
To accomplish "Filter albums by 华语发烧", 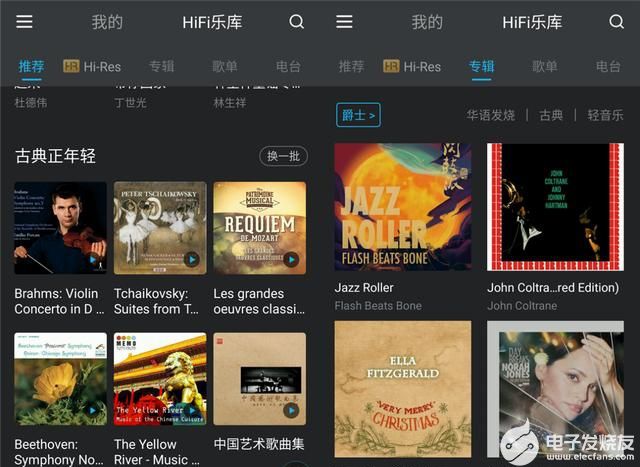I will (x=490, y=115).
